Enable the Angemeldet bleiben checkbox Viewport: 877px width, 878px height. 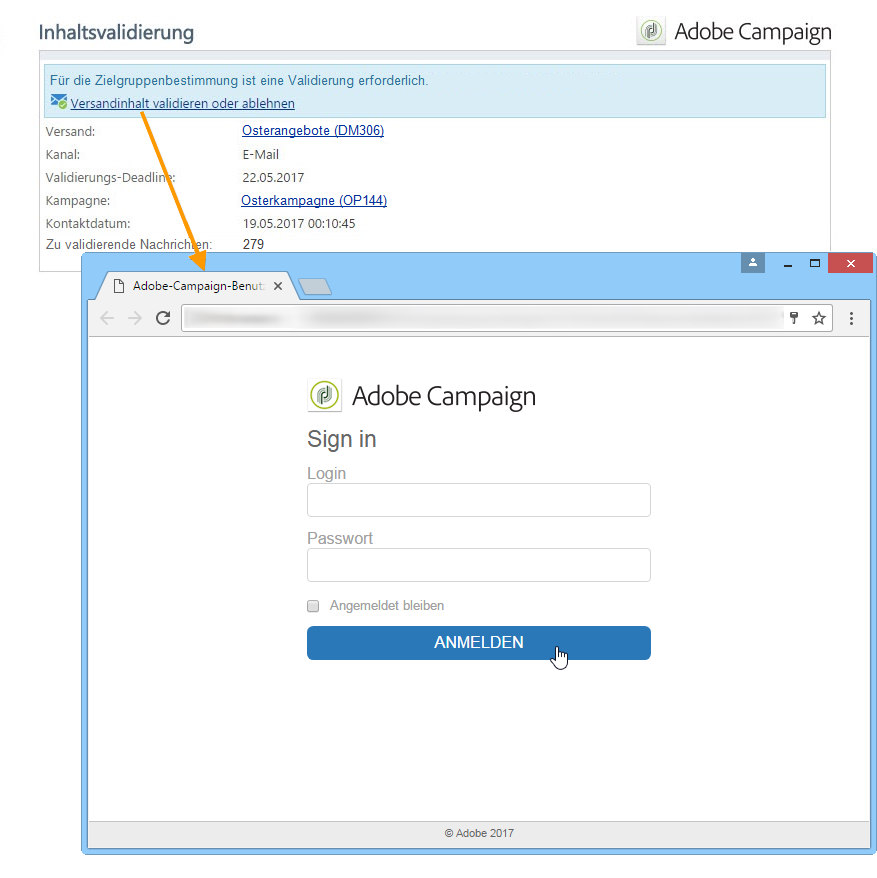313,606
